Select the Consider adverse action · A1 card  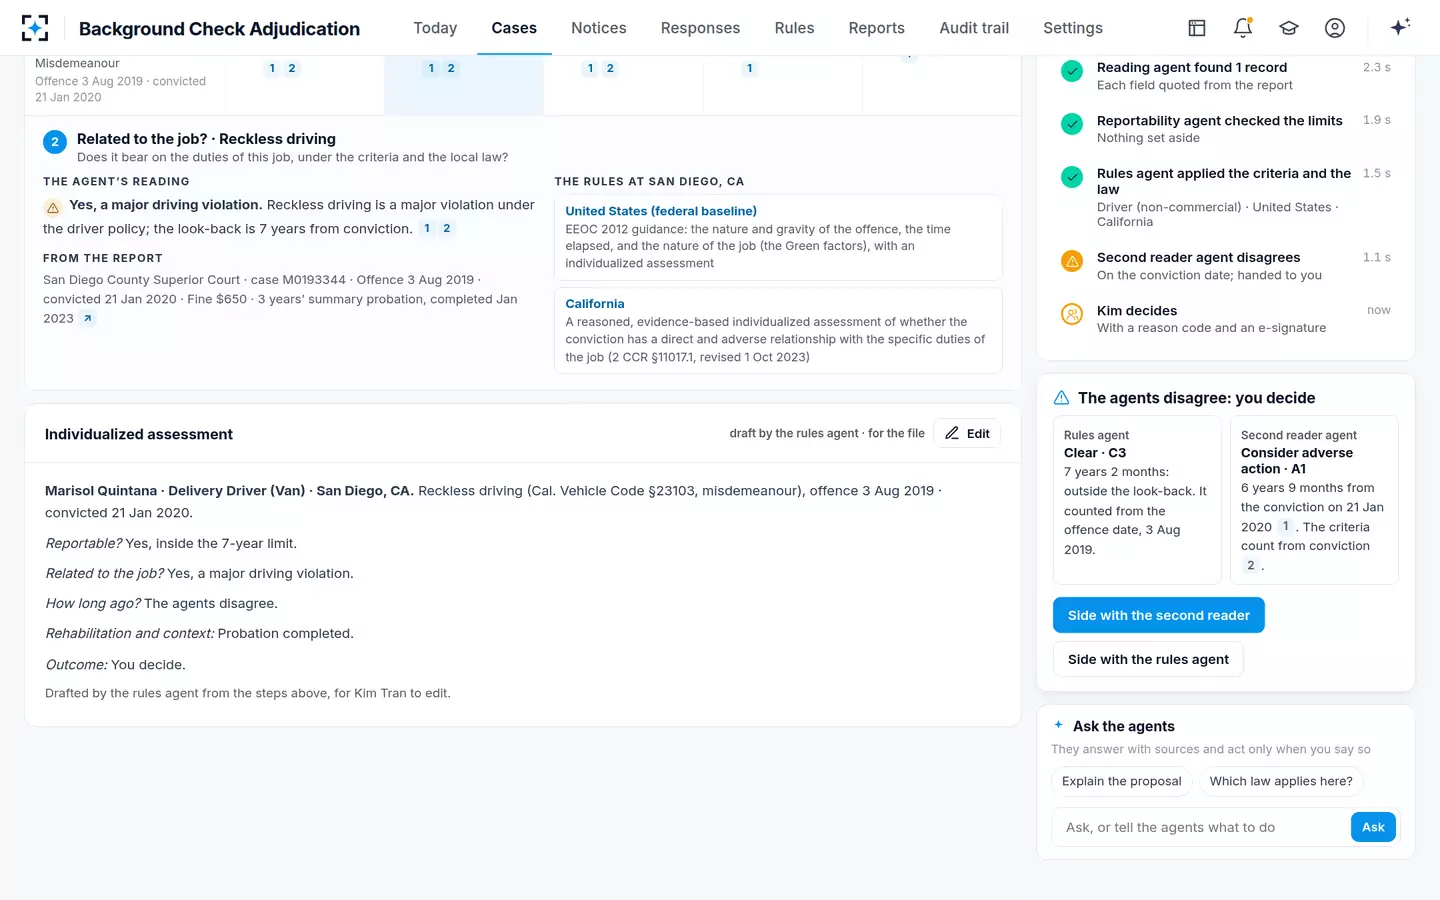(x=1314, y=500)
